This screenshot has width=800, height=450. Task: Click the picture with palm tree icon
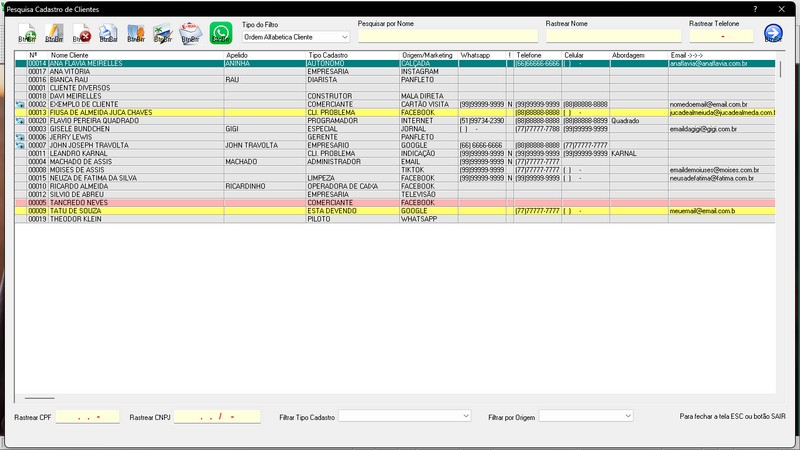click(163, 33)
